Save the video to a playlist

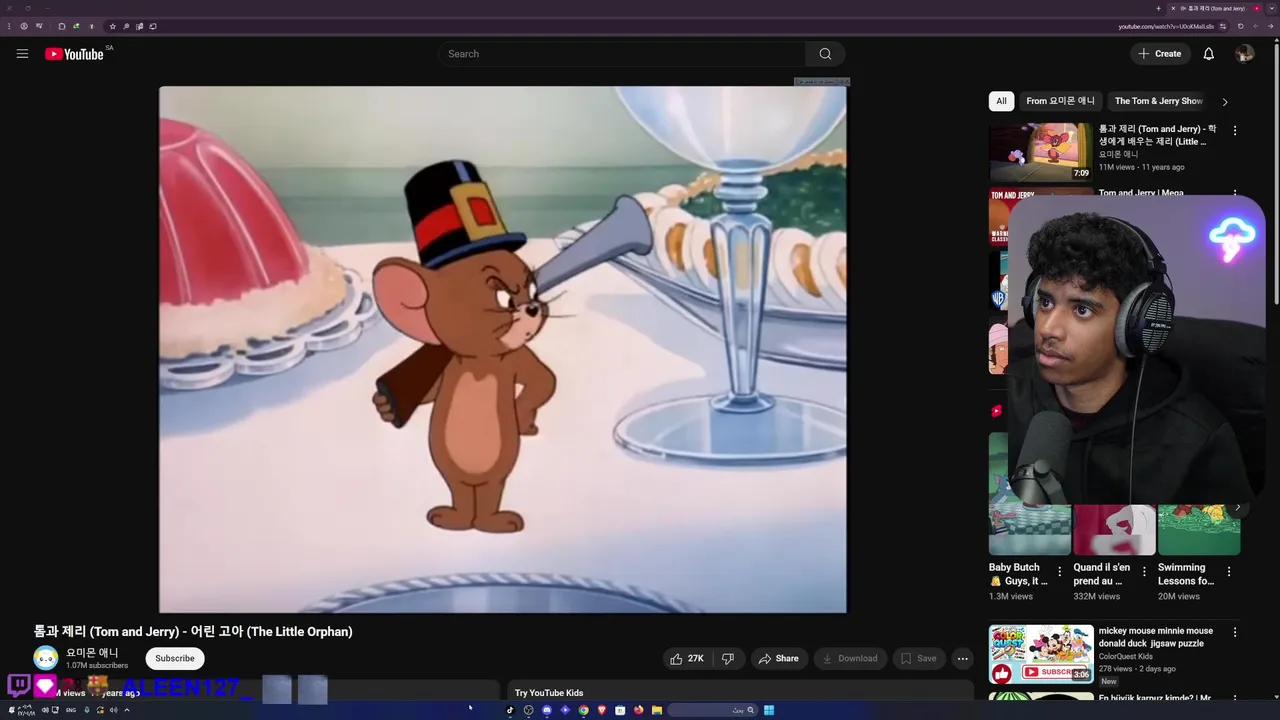(918, 658)
